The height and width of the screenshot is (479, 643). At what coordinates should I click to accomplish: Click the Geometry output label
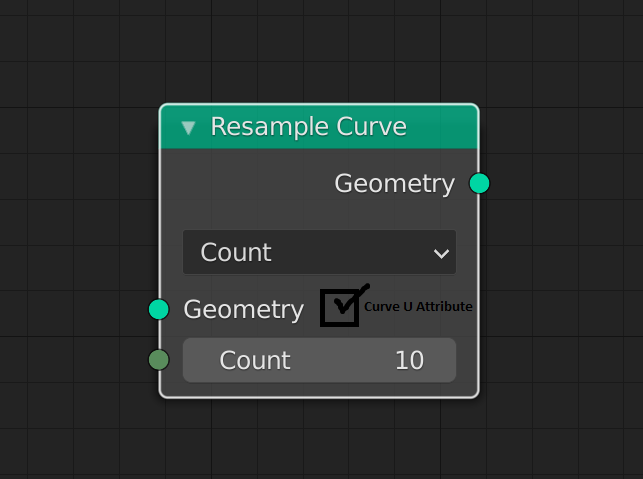(x=394, y=184)
